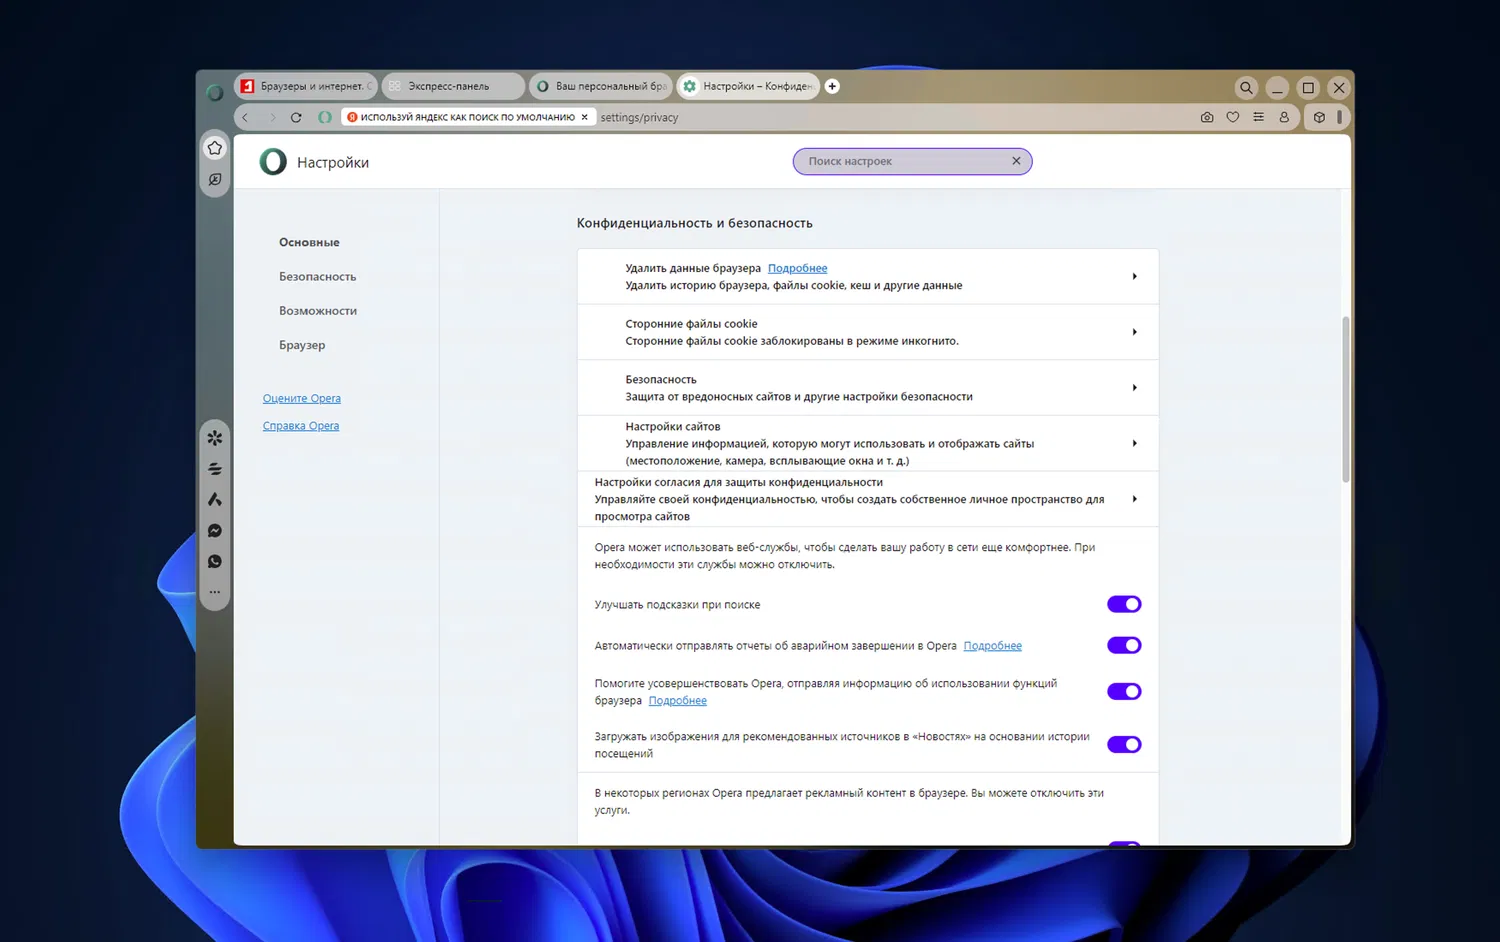This screenshot has height=942, width=1500.
Task: Click the address bar settings/privacy text
Action: (x=639, y=118)
